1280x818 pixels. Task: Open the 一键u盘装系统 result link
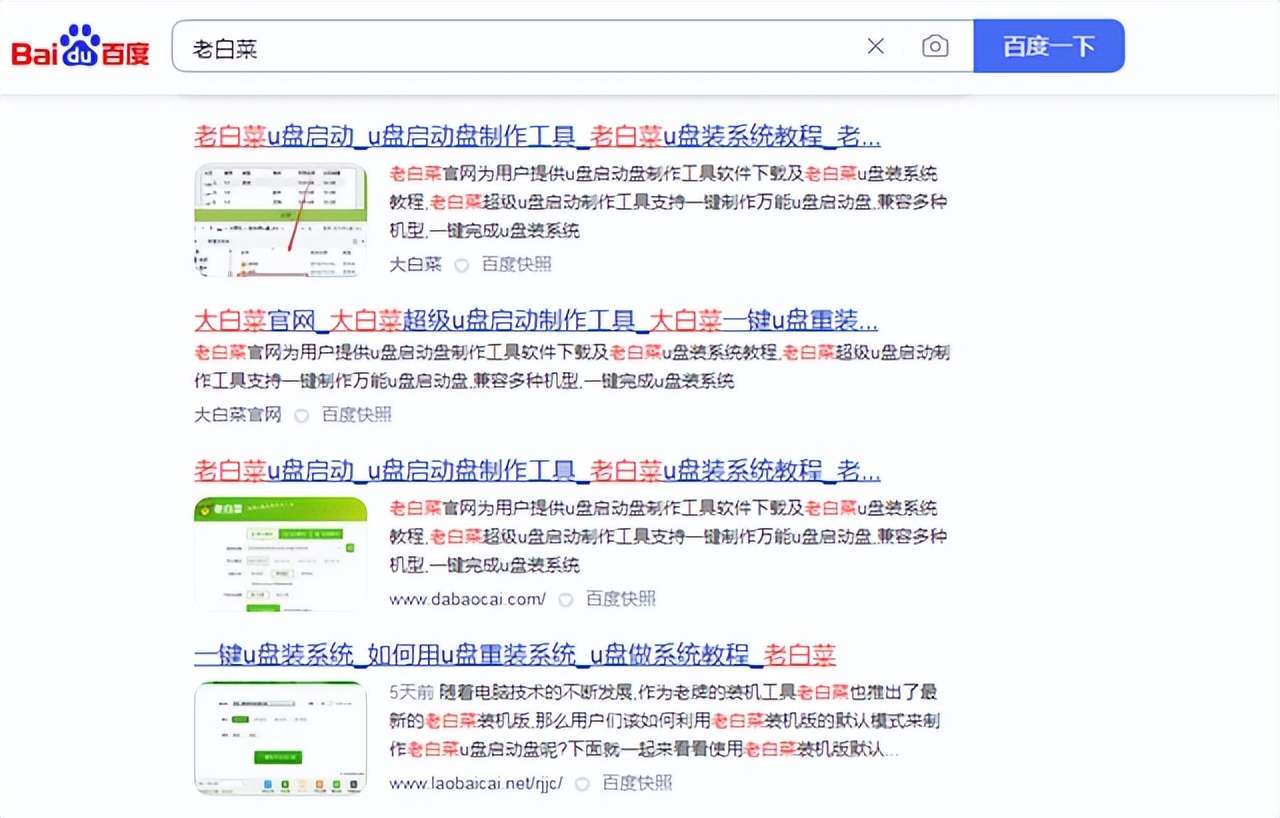click(515, 655)
